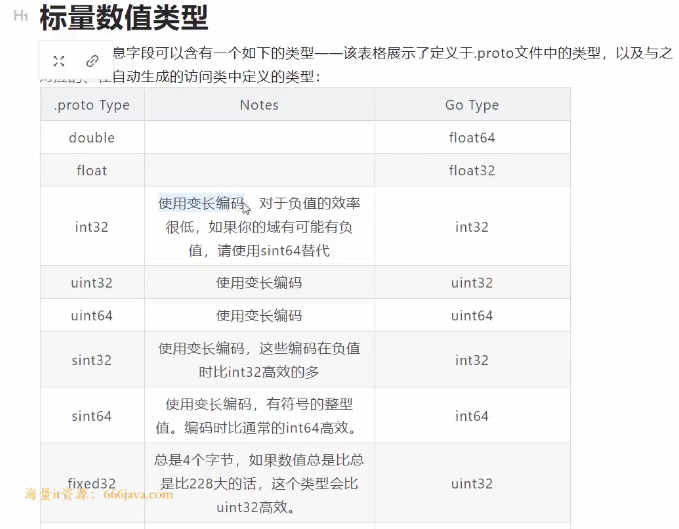Click the copy link icon in floating toolbar

pyautogui.click(x=92, y=61)
